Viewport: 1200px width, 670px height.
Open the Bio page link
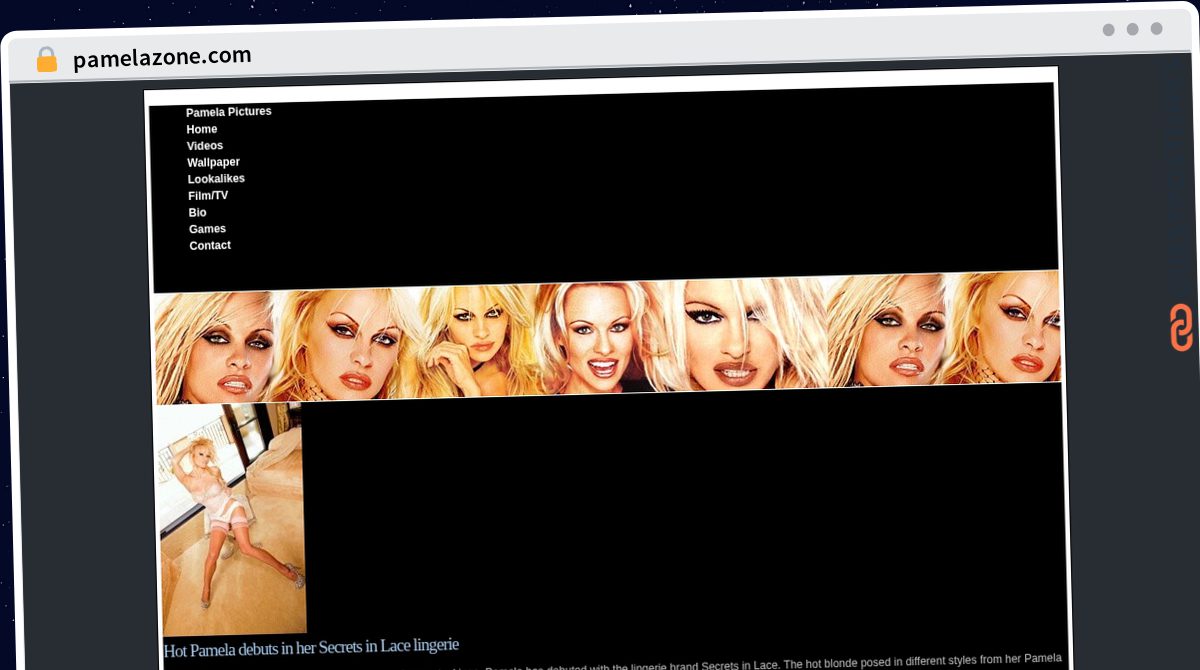pyautogui.click(x=197, y=213)
